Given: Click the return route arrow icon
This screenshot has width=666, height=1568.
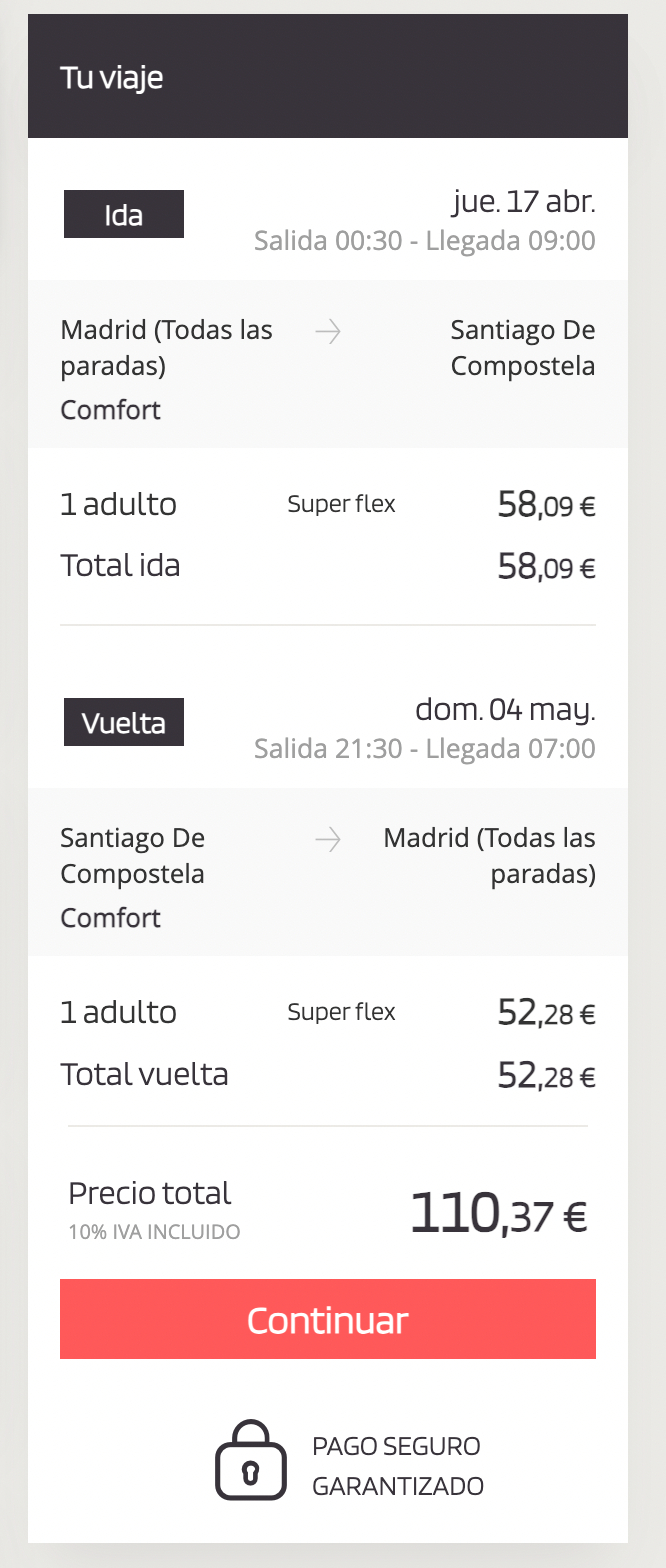Looking at the screenshot, I should point(328,840).
